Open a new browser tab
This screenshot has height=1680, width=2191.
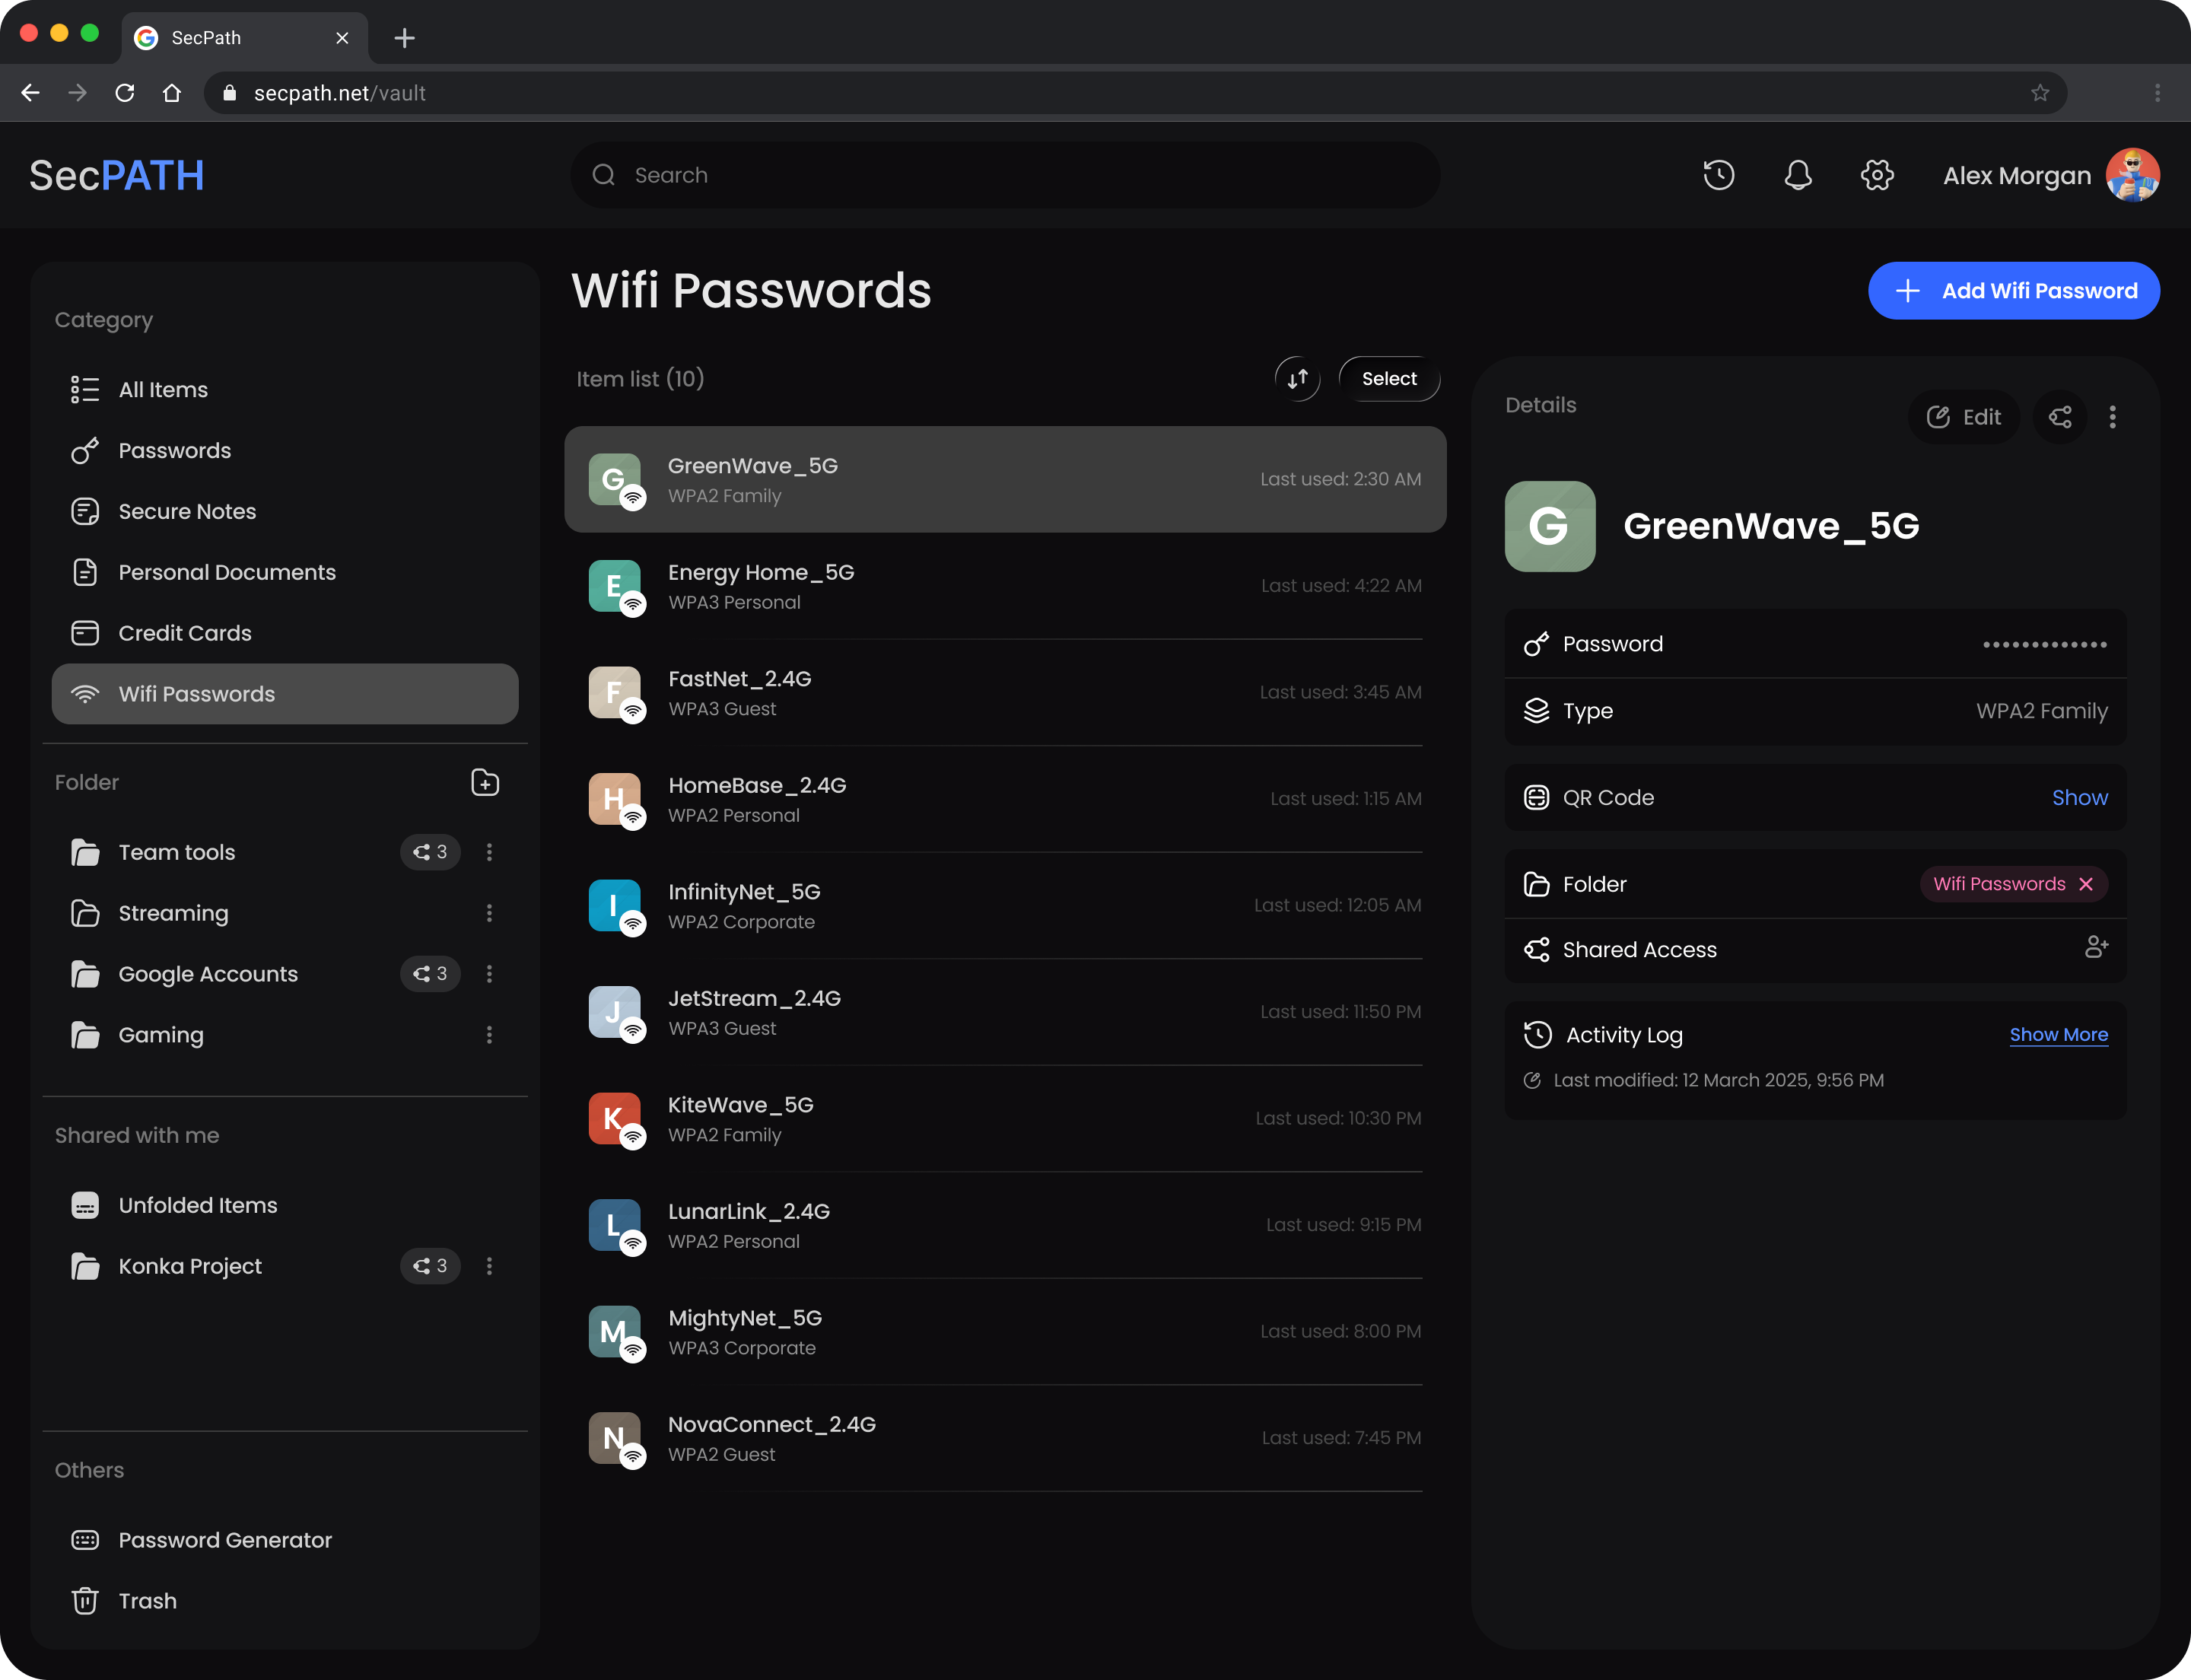tap(404, 38)
